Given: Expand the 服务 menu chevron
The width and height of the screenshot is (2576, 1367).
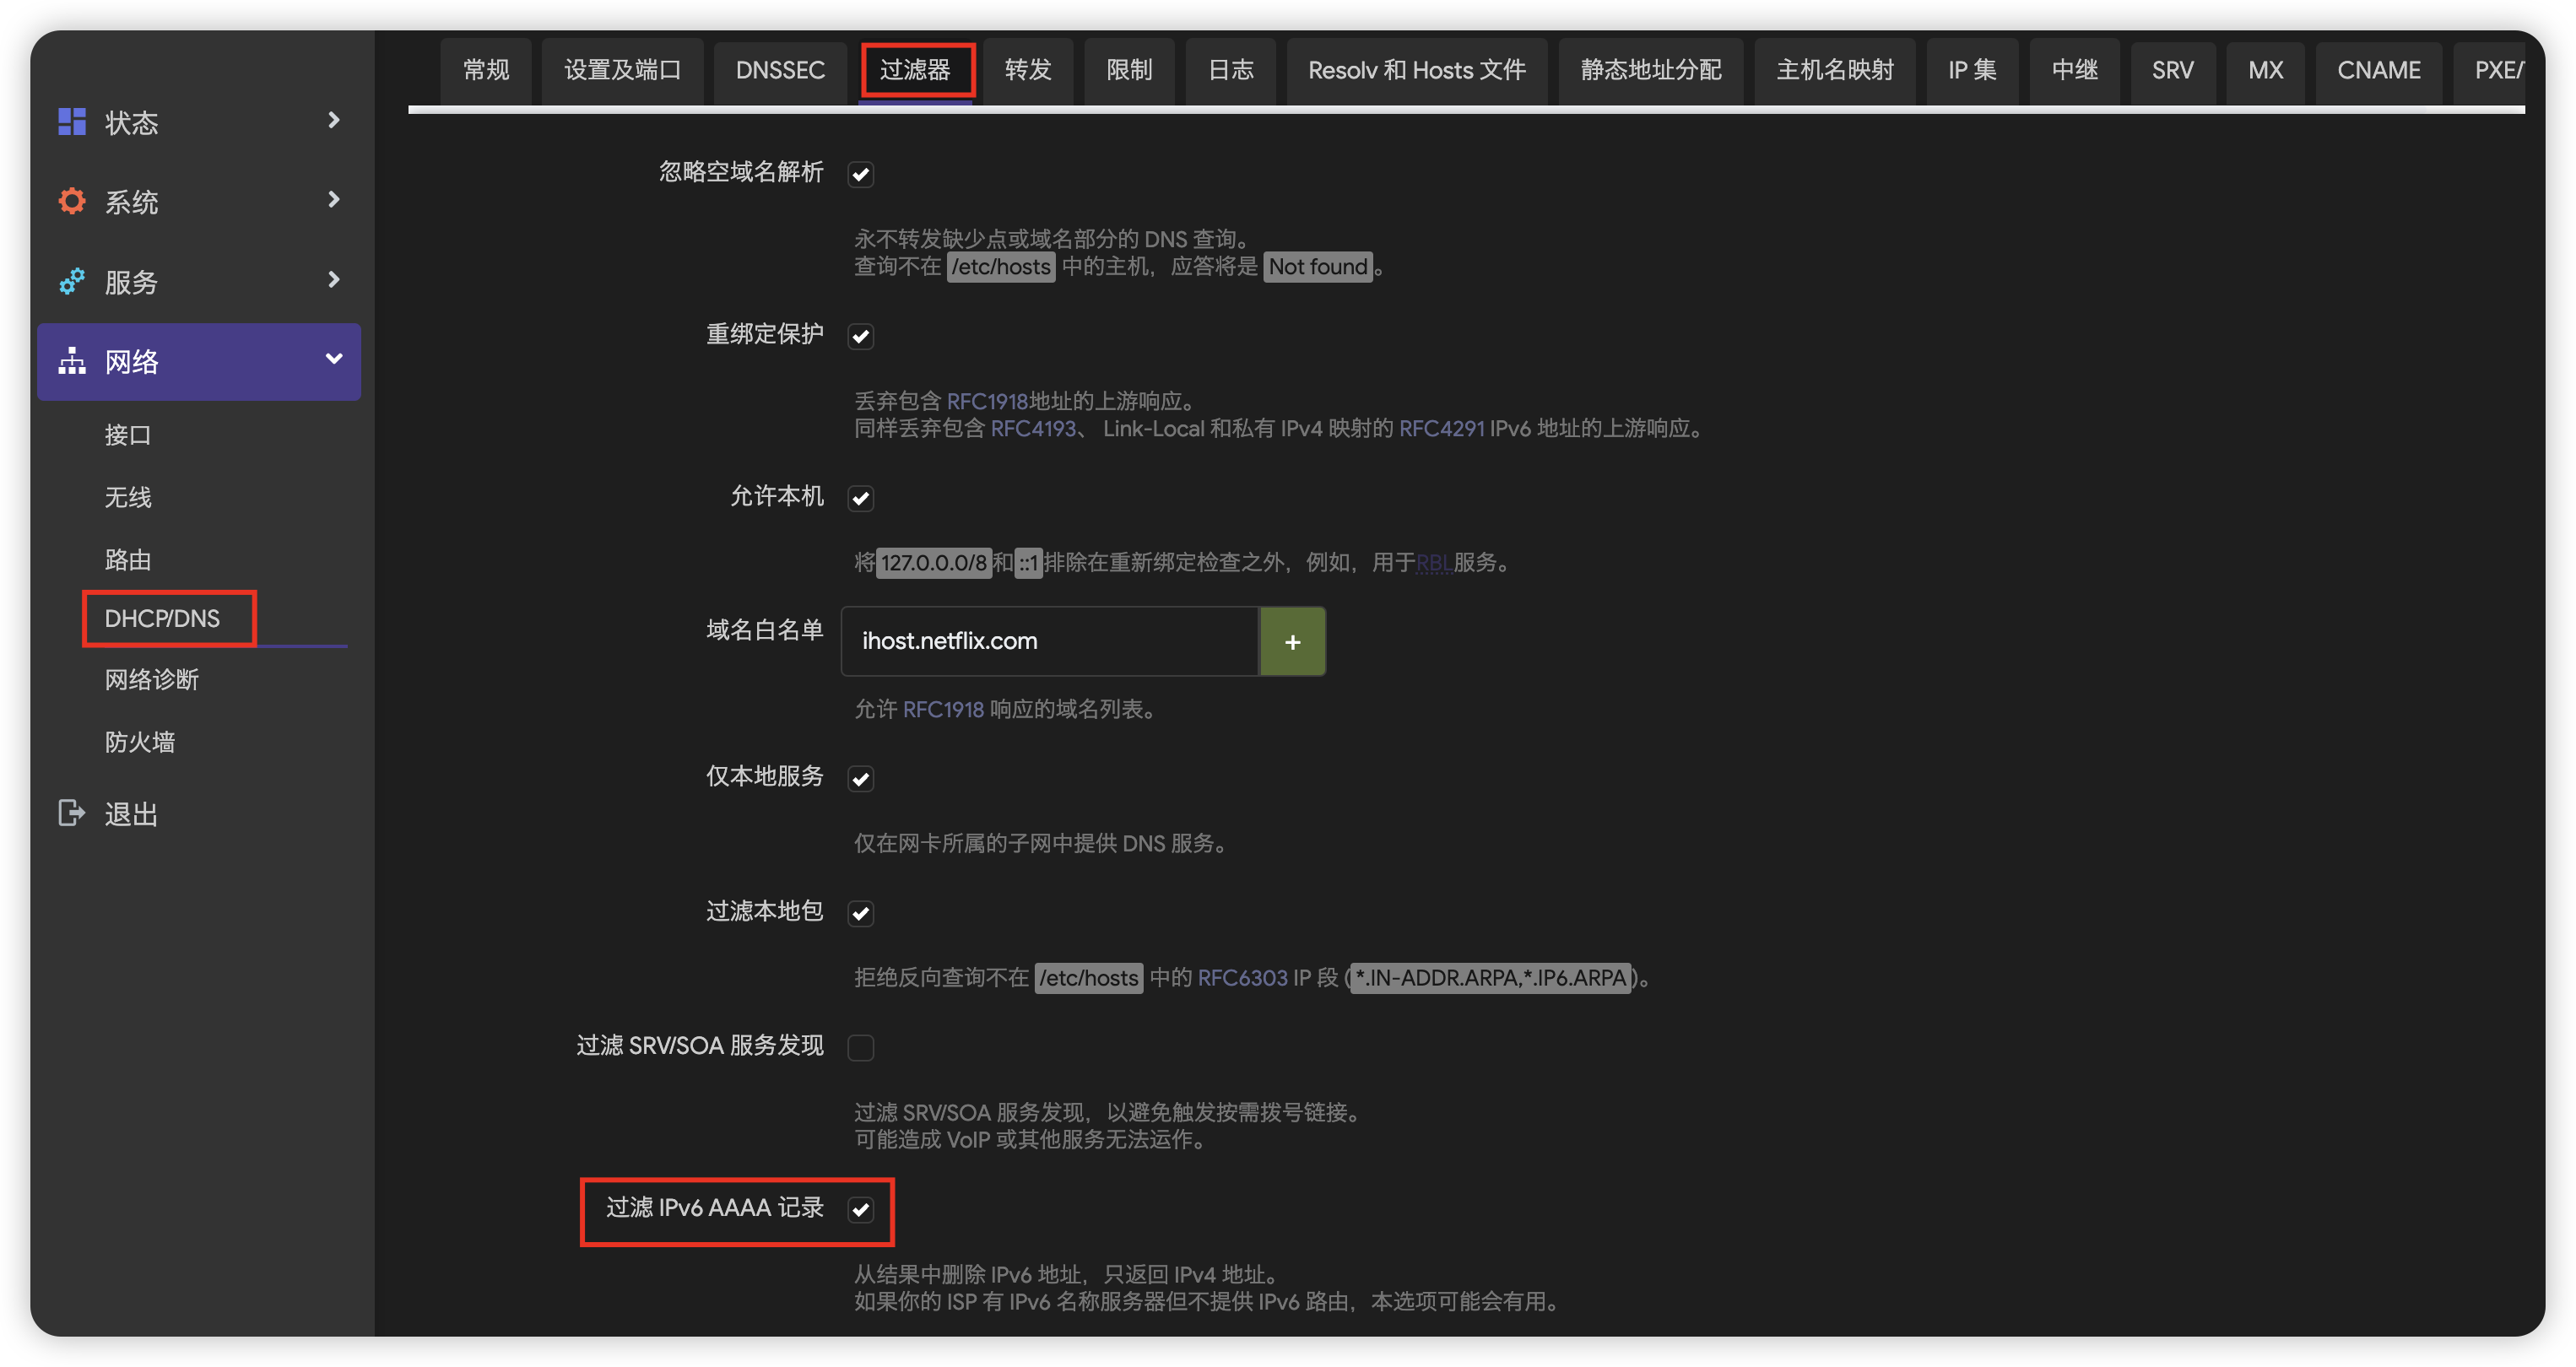Looking at the screenshot, I should pos(334,279).
